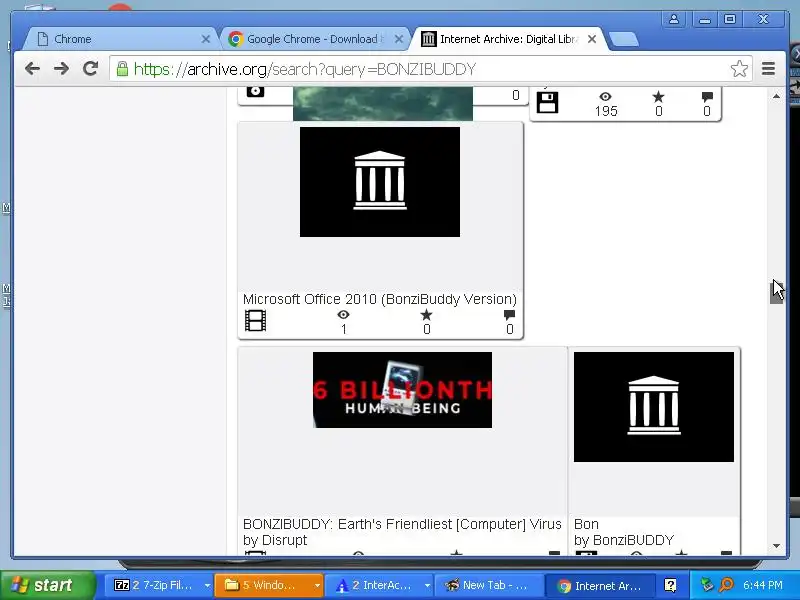This screenshot has height=600, width=800.
Task: Click the question mark taskbar icon
Action: coord(670,585)
